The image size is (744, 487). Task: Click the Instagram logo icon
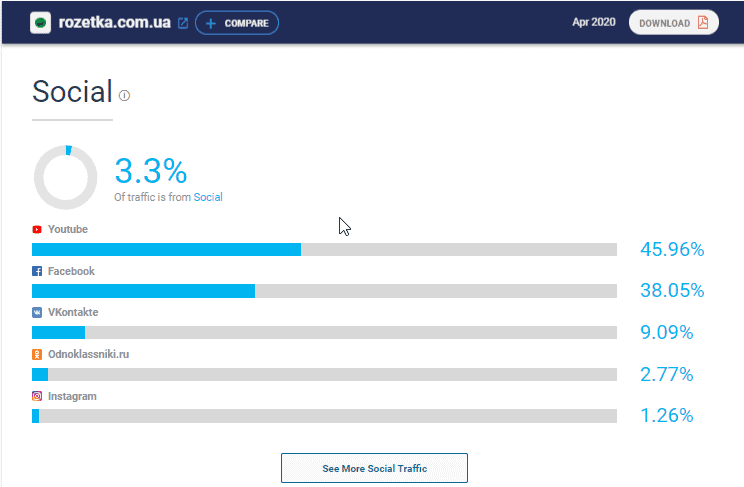37,396
